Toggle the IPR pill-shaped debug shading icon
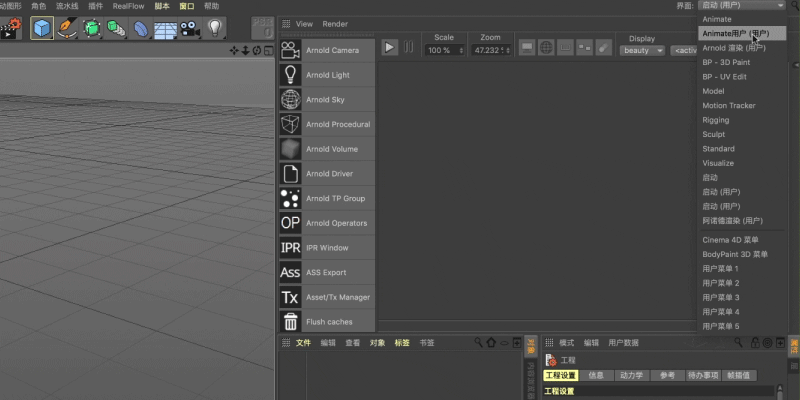The height and width of the screenshot is (400, 800). tap(604, 47)
